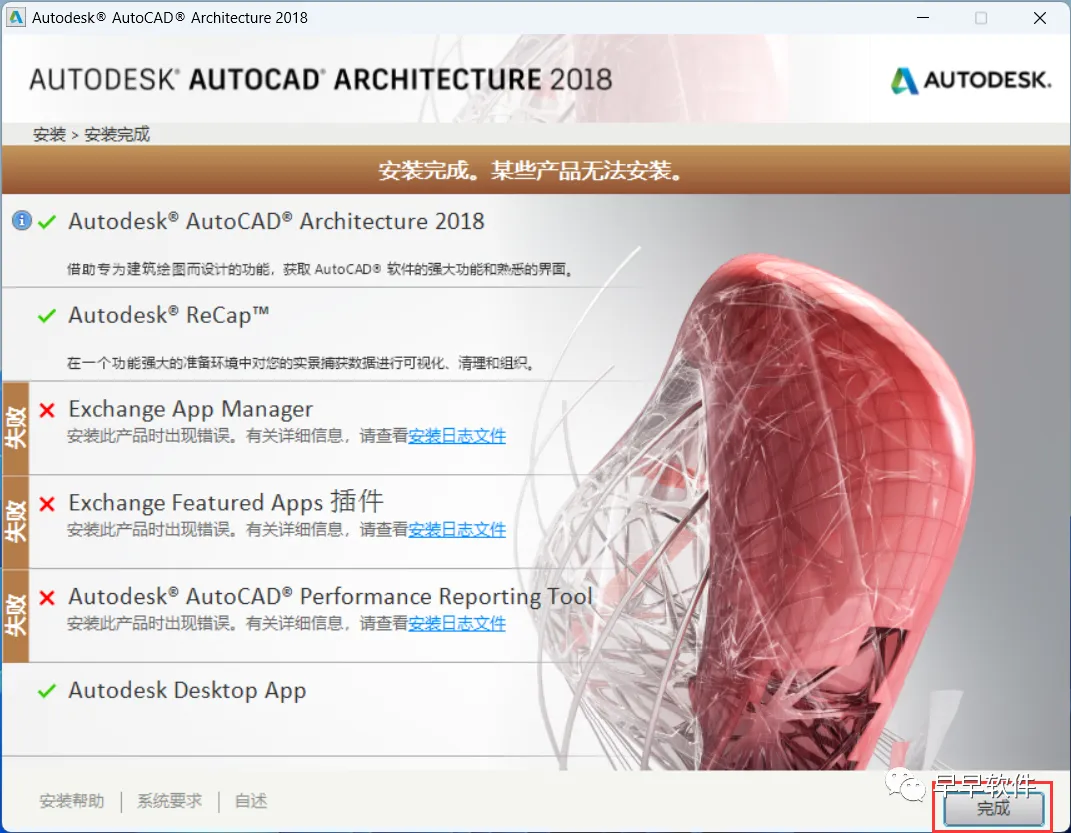This screenshot has width=1071, height=833.
Task: Click green checkmark next to AutoCAD Architecture 2018
Action: (x=46, y=222)
